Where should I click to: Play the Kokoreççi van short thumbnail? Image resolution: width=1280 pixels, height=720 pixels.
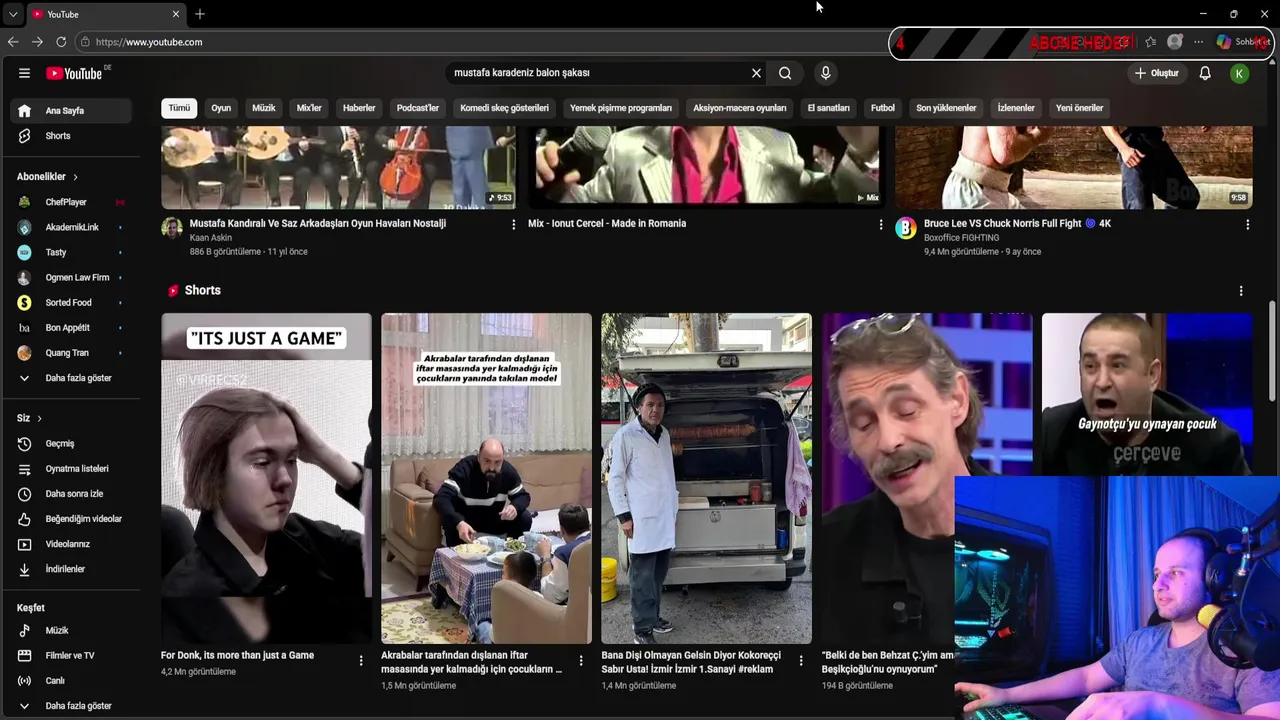click(x=706, y=478)
